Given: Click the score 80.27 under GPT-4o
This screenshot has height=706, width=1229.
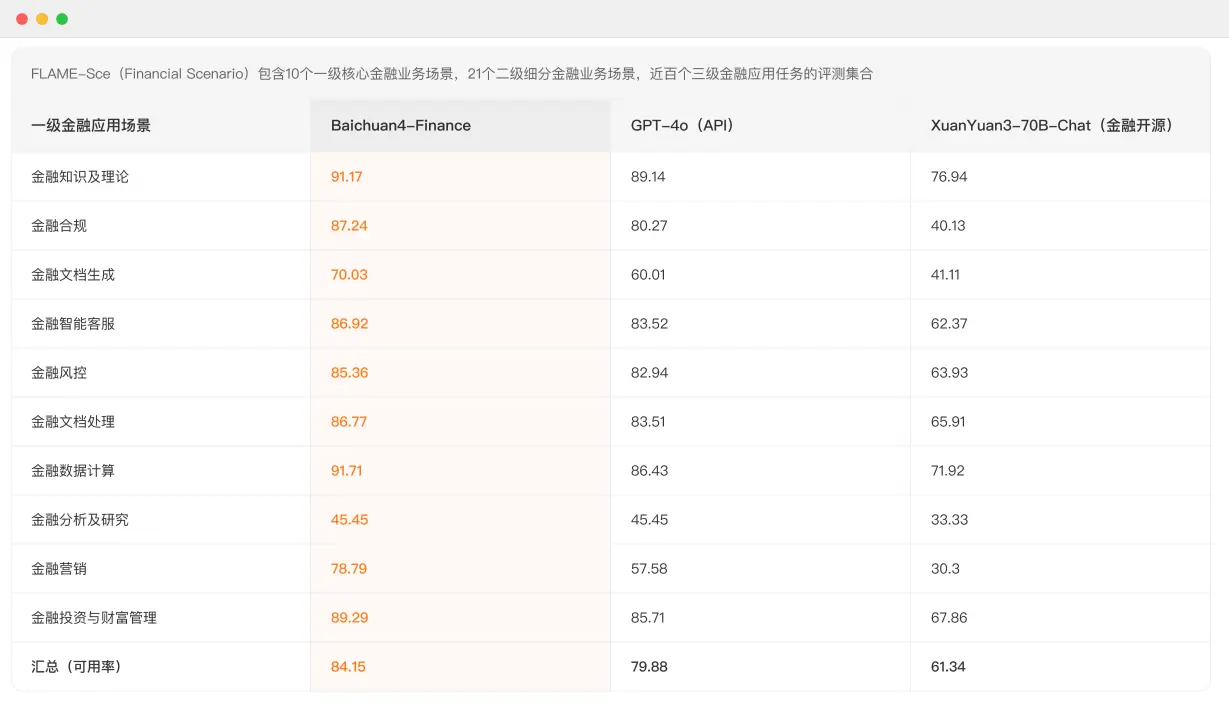Looking at the screenshot, I should (x=648, y=225).
